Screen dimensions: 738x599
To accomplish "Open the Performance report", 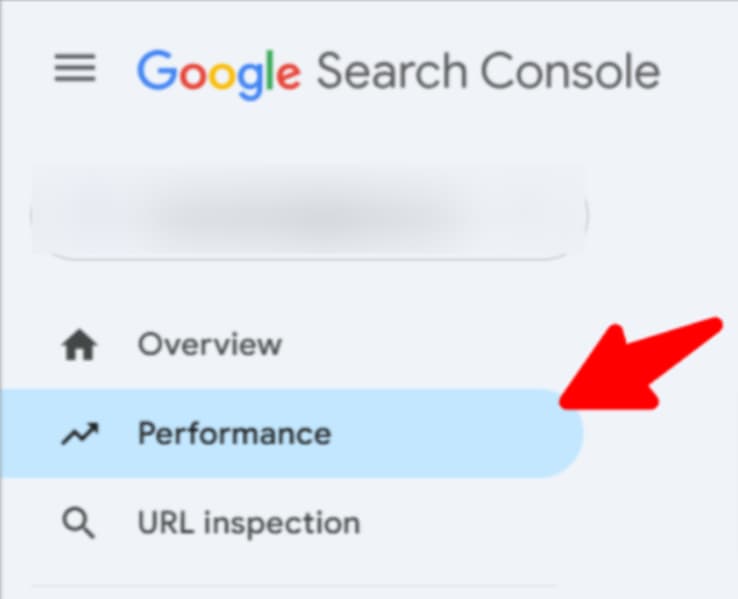I will point(234,434).
